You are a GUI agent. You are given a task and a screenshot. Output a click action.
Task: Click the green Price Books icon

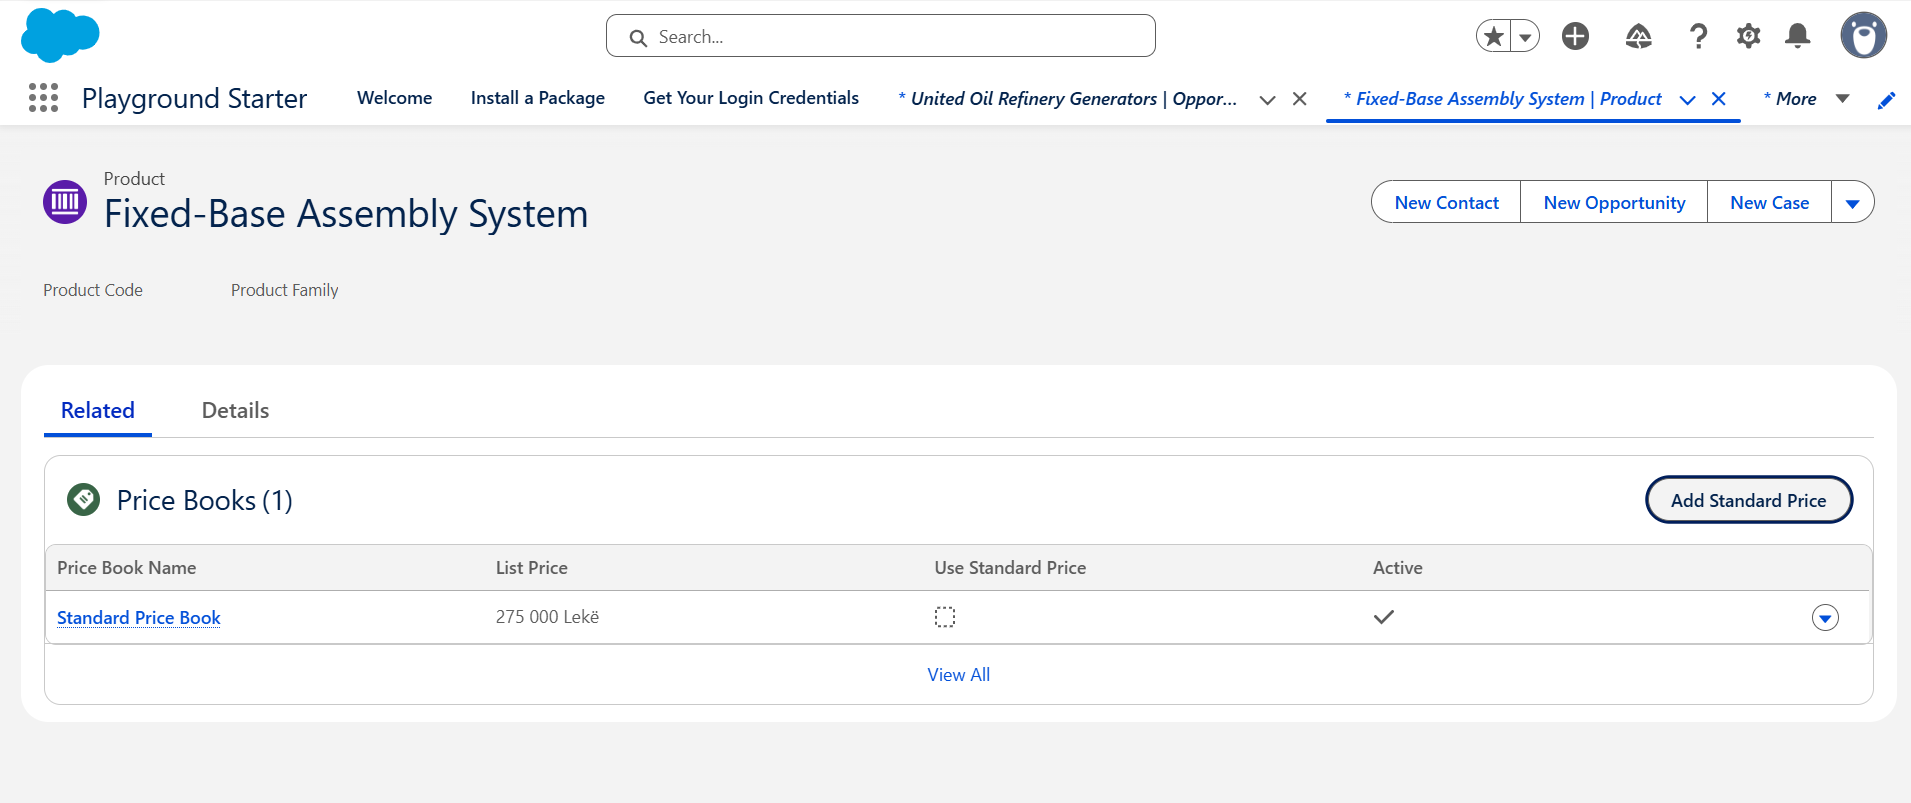83,499
